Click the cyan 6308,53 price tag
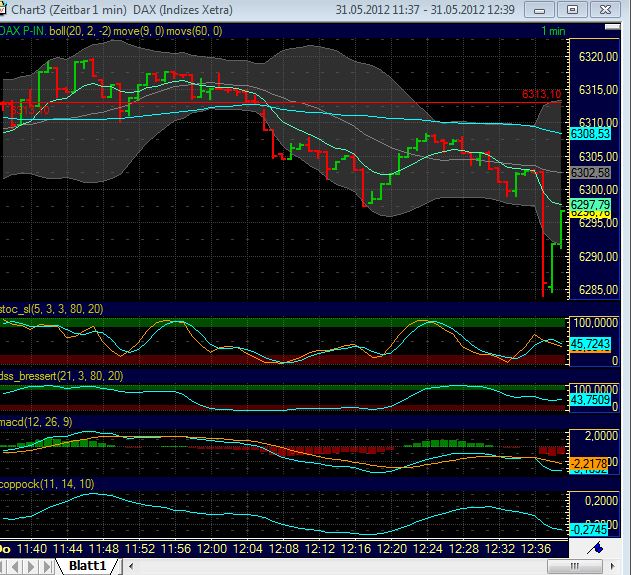The image size is (631, 575). coord(590,134)
